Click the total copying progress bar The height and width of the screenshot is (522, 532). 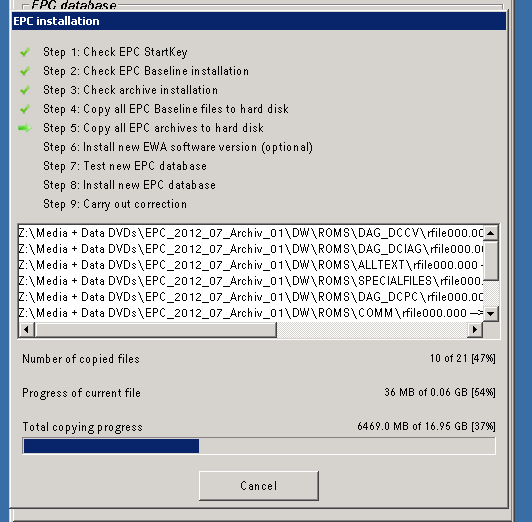259,446
